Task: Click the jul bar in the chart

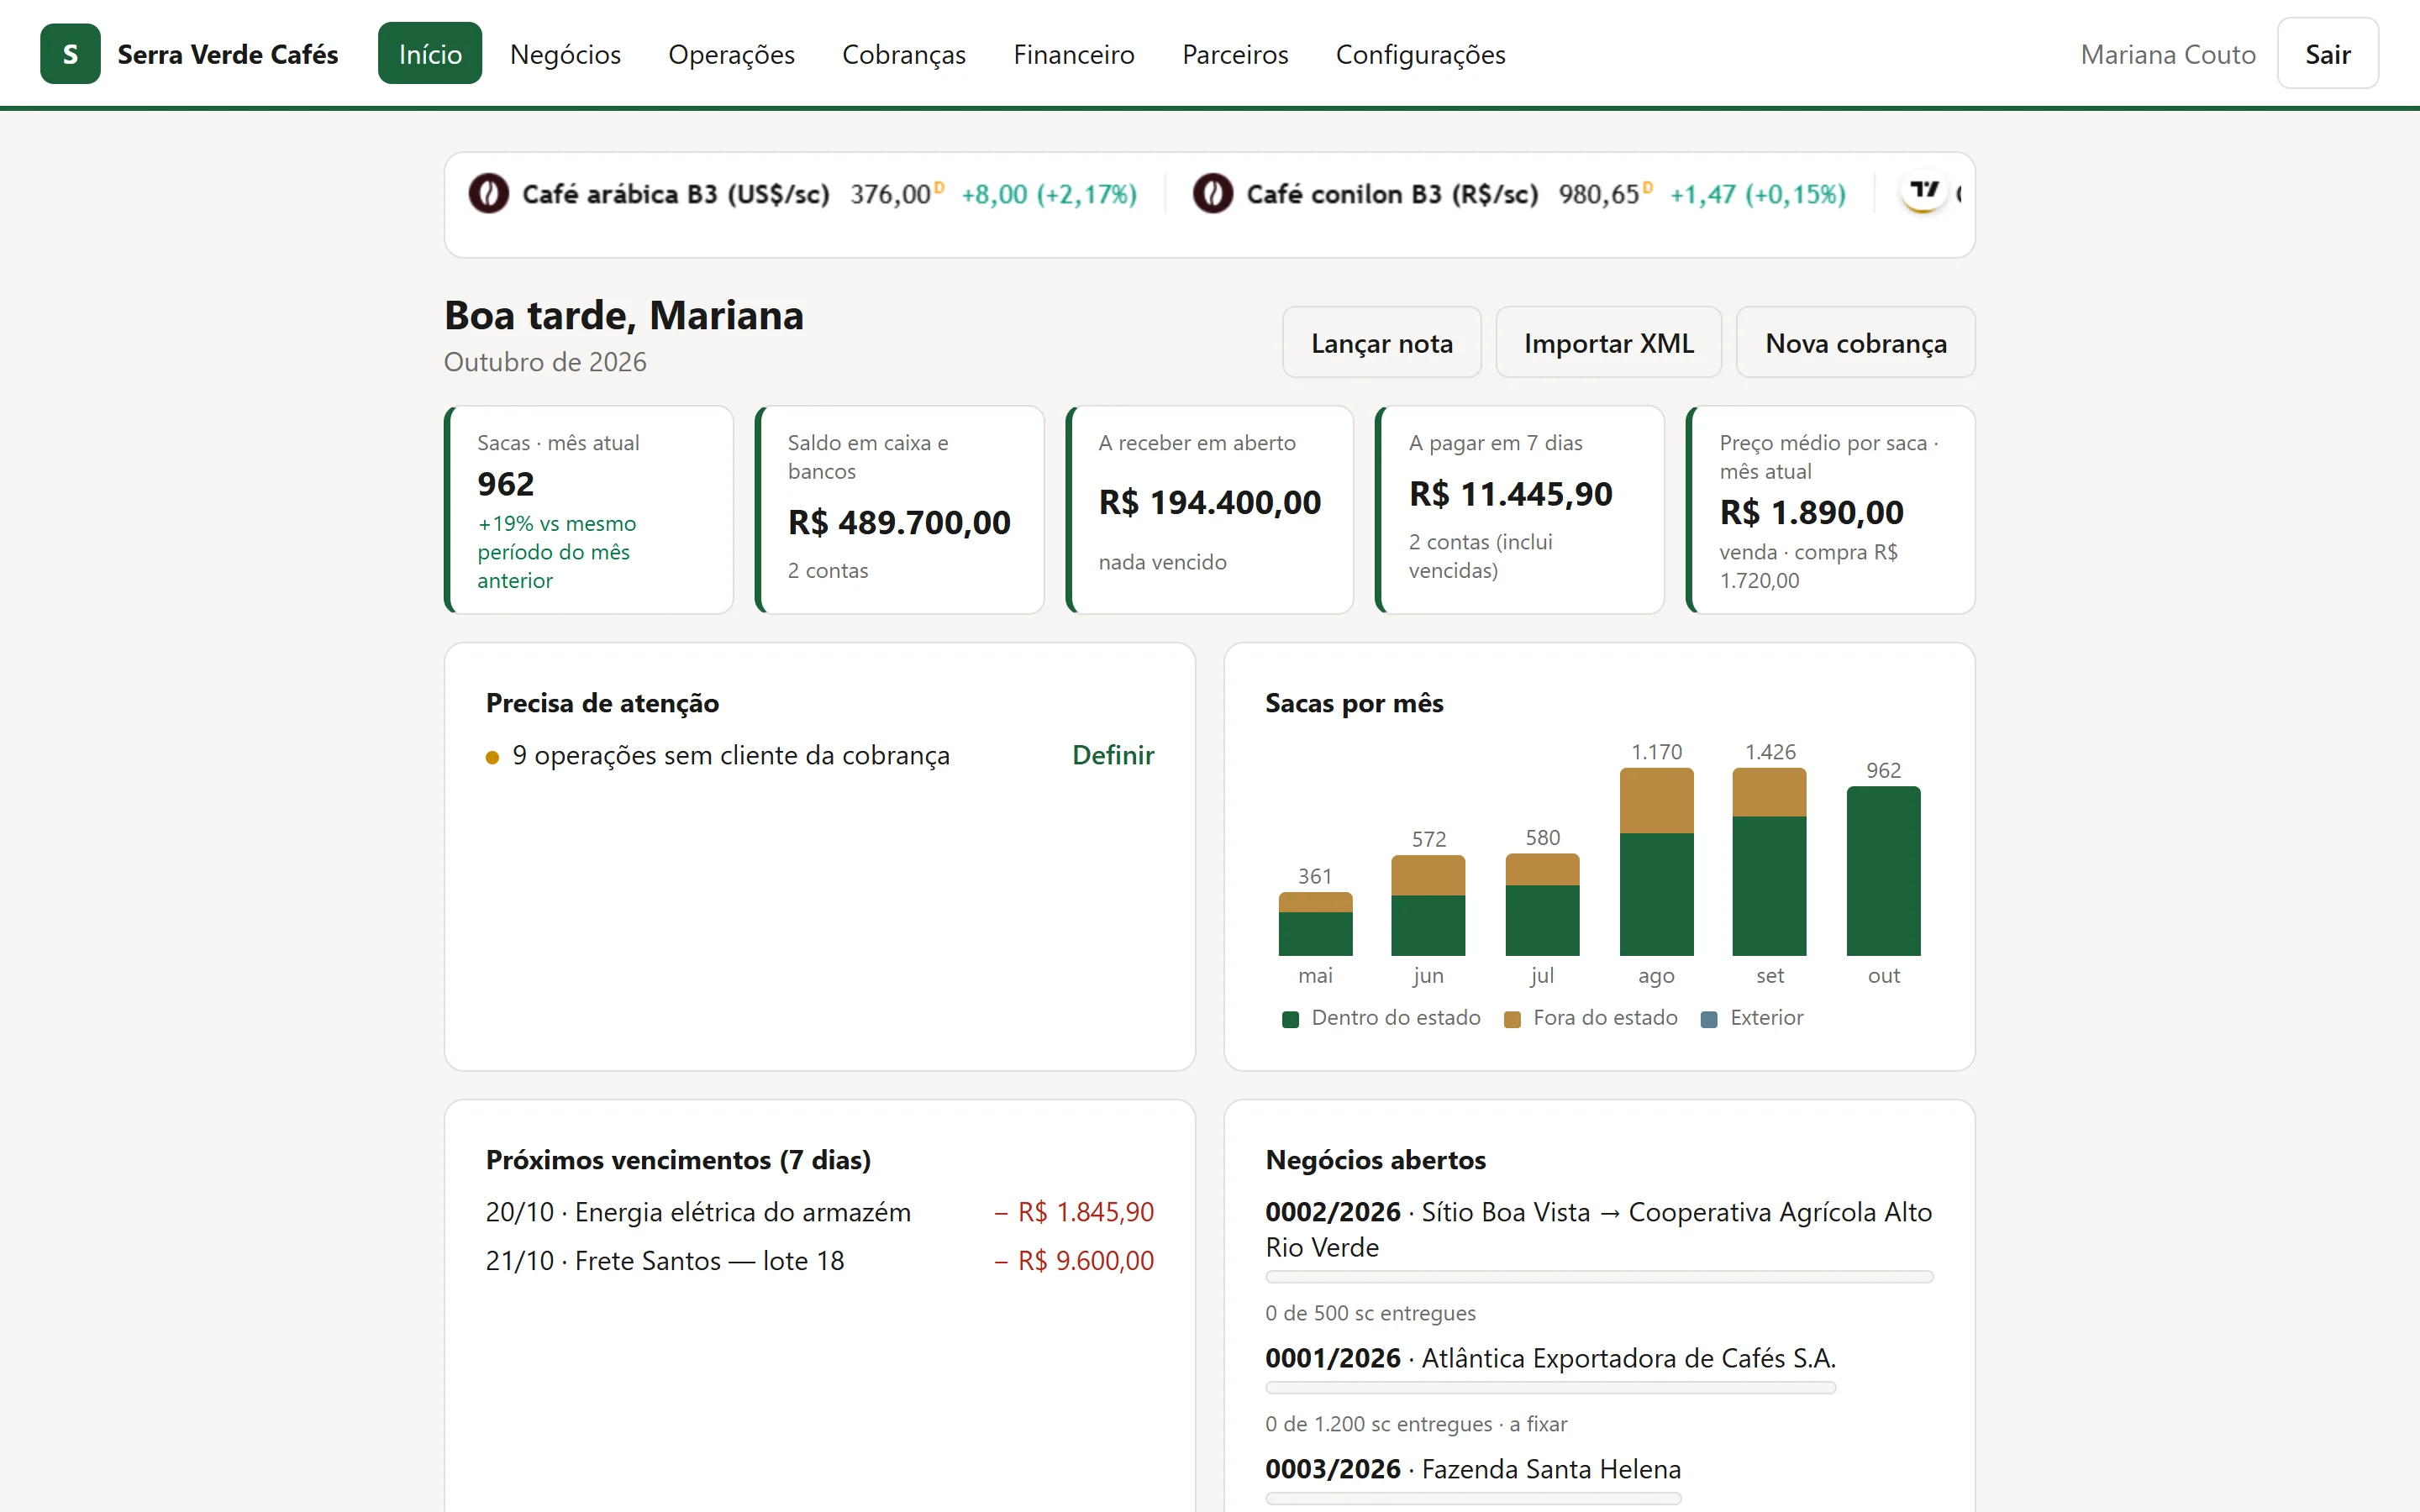Action: [x=1542, y=905]
